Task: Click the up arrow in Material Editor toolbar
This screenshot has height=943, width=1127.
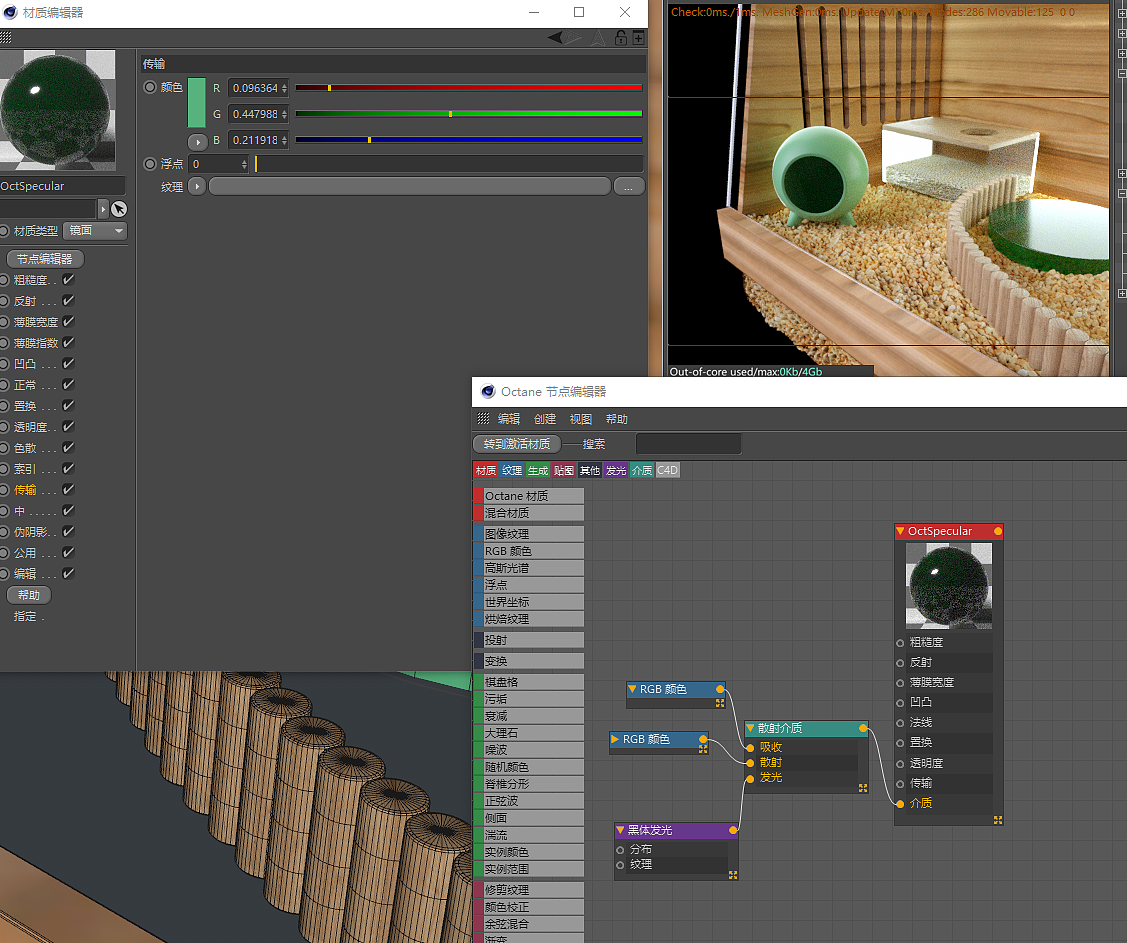Action: [598, 37]
